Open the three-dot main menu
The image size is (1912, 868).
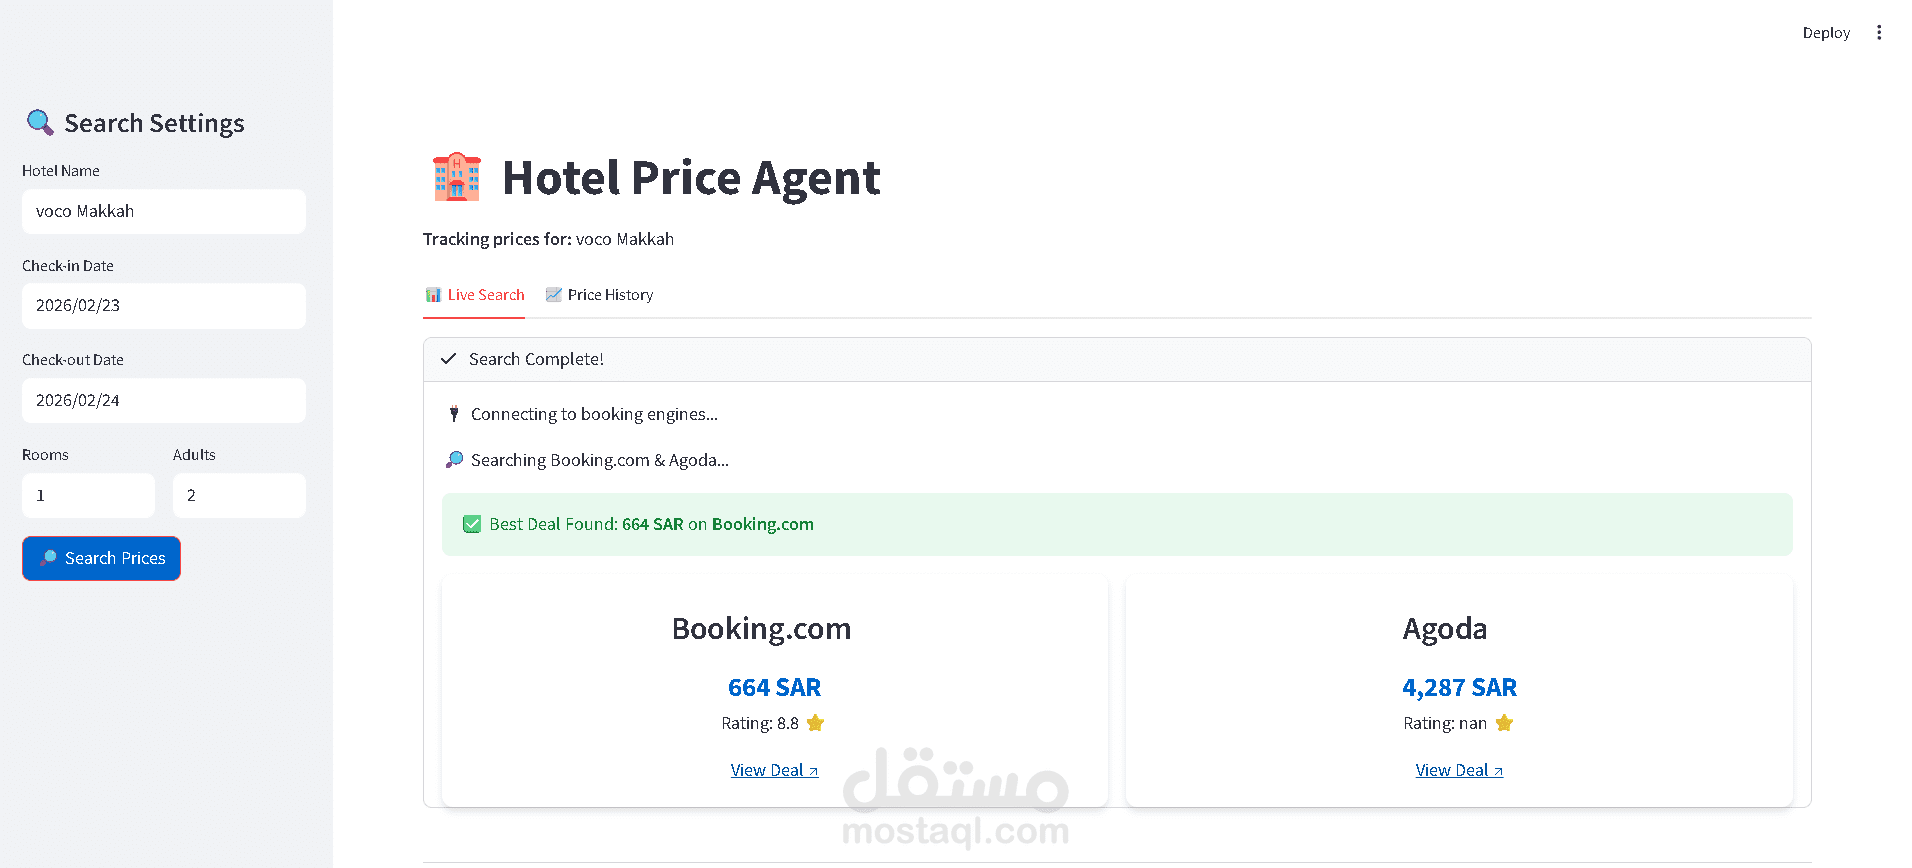pyautogui.click(x=1879, y=33)
